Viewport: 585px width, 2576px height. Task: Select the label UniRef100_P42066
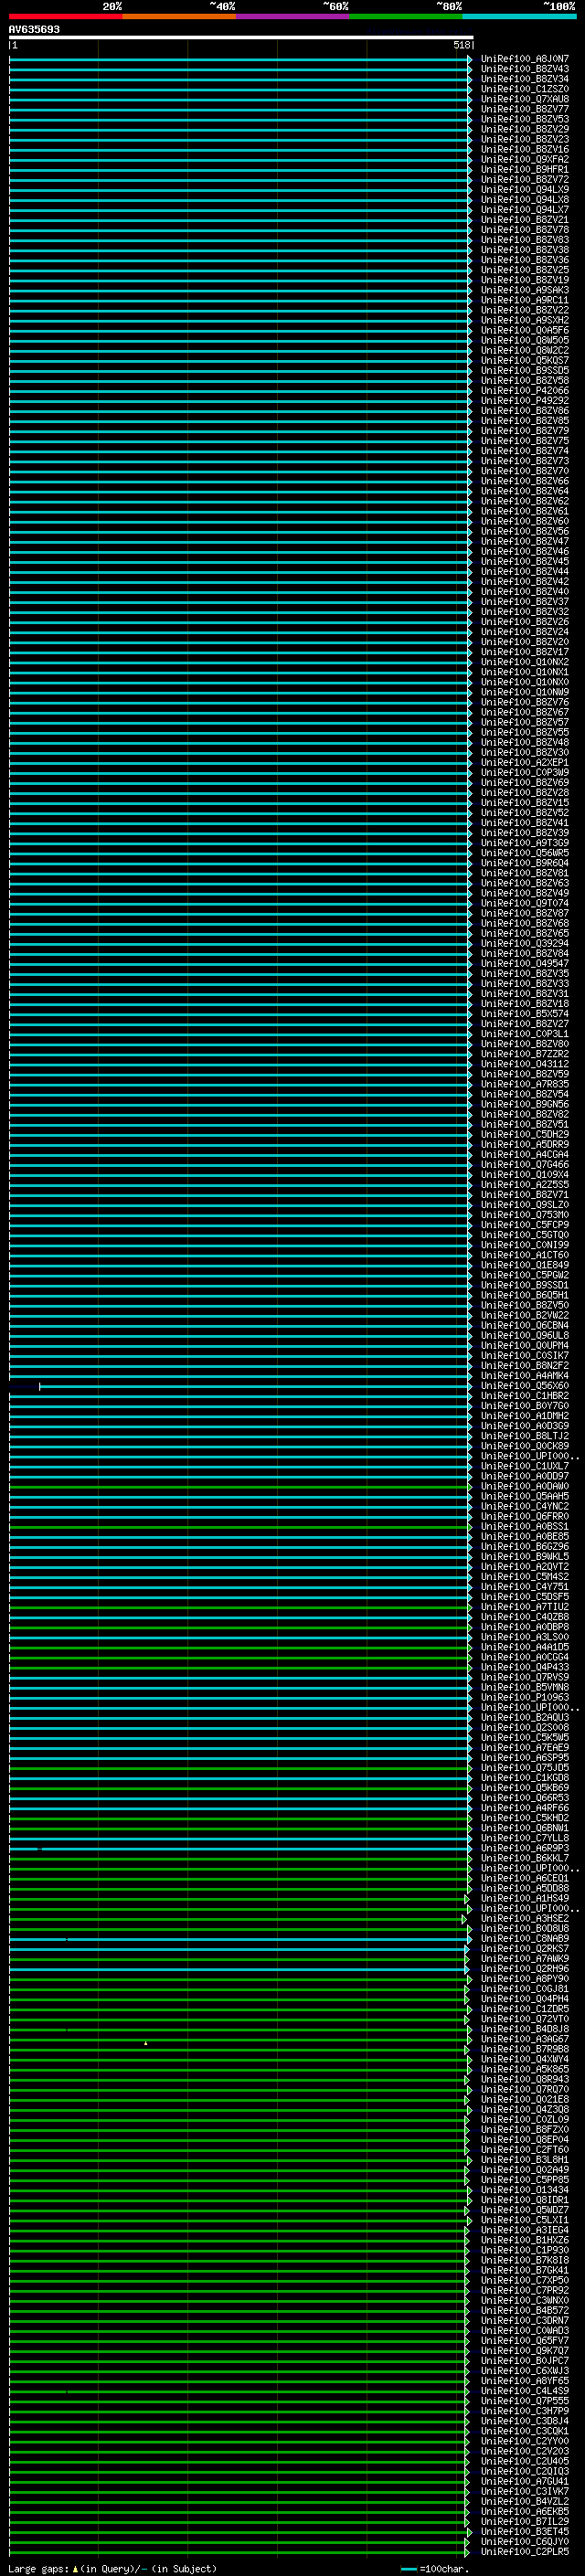525,391
